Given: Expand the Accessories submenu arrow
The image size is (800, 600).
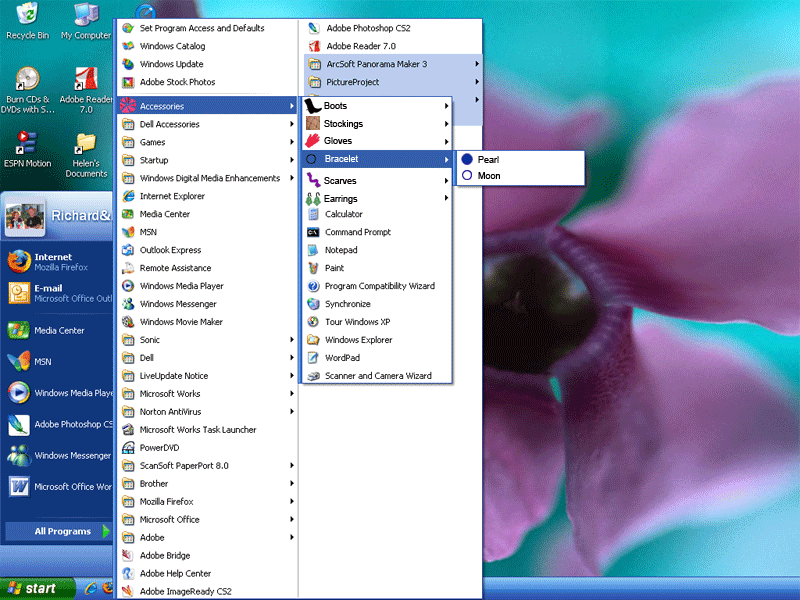Looking at the screenshot, I should pos(292,106).
